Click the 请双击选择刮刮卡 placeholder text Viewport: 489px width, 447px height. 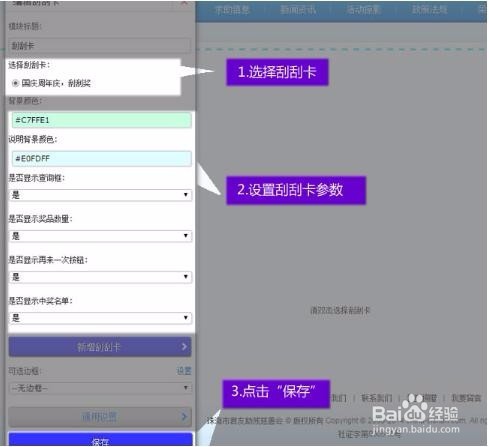pos(340,311)
